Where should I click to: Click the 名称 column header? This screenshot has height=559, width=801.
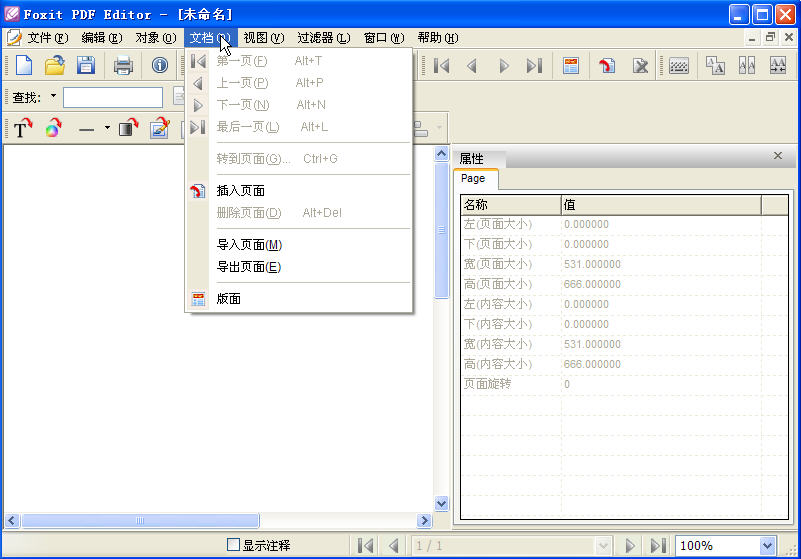(x=510, y=205)
